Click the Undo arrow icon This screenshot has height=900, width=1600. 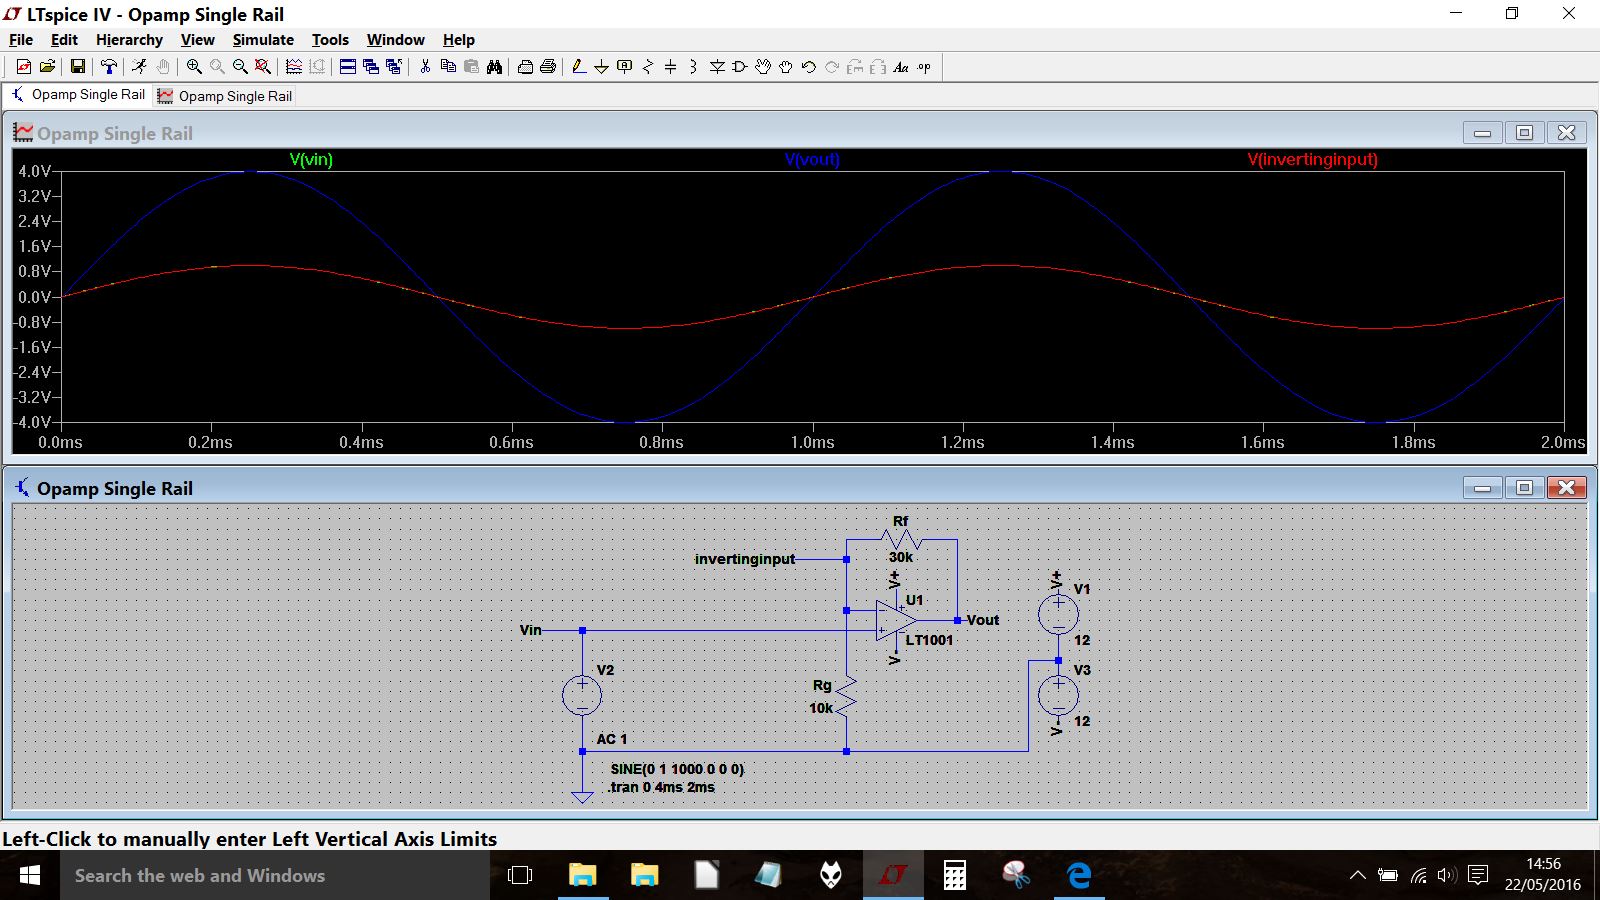(809, 67)
